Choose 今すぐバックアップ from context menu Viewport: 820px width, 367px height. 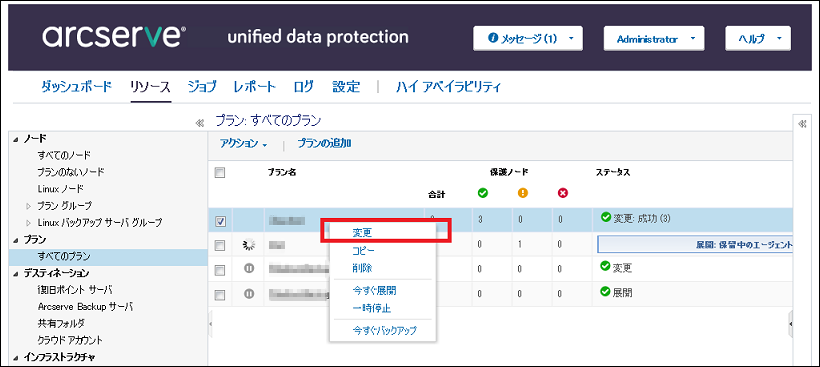click(x=384, y=330)
